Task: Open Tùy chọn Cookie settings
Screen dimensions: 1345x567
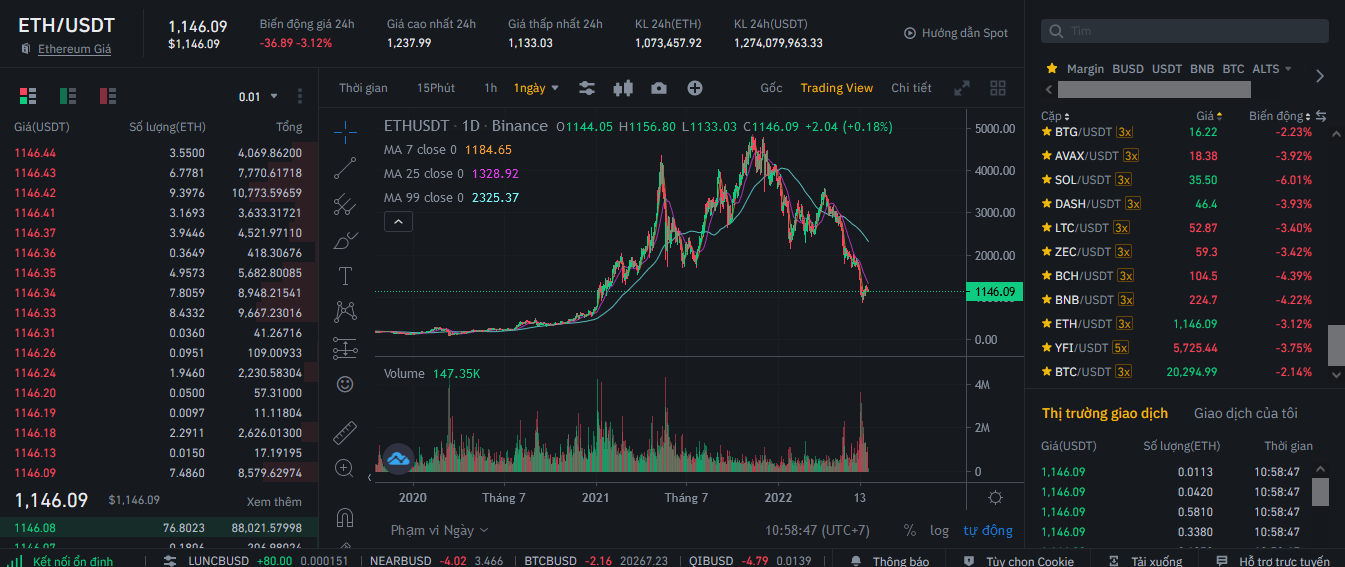Action: click(1019, 561)
